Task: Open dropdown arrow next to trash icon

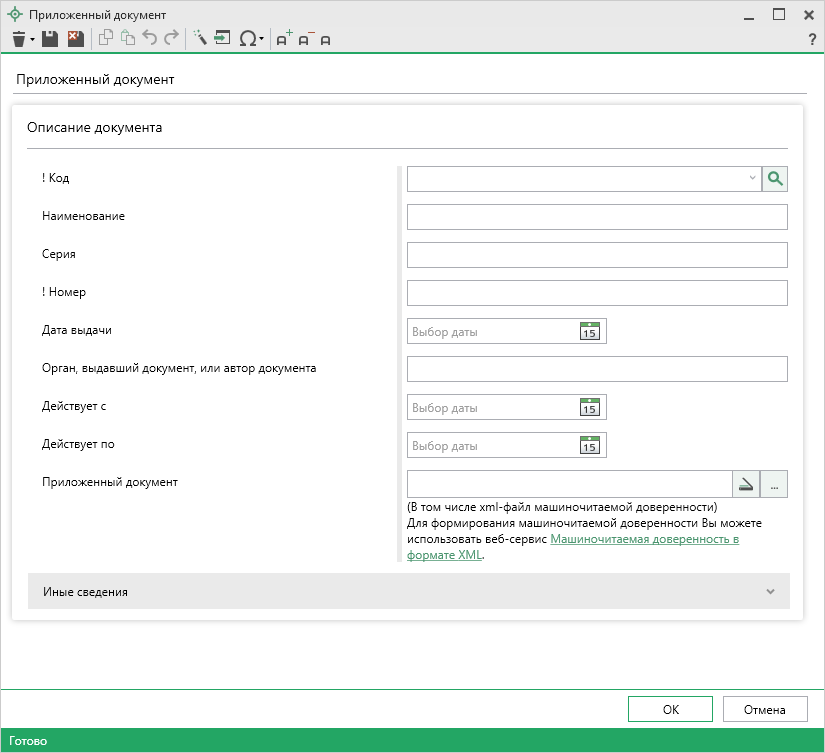Action: click(x=32, y=40)
